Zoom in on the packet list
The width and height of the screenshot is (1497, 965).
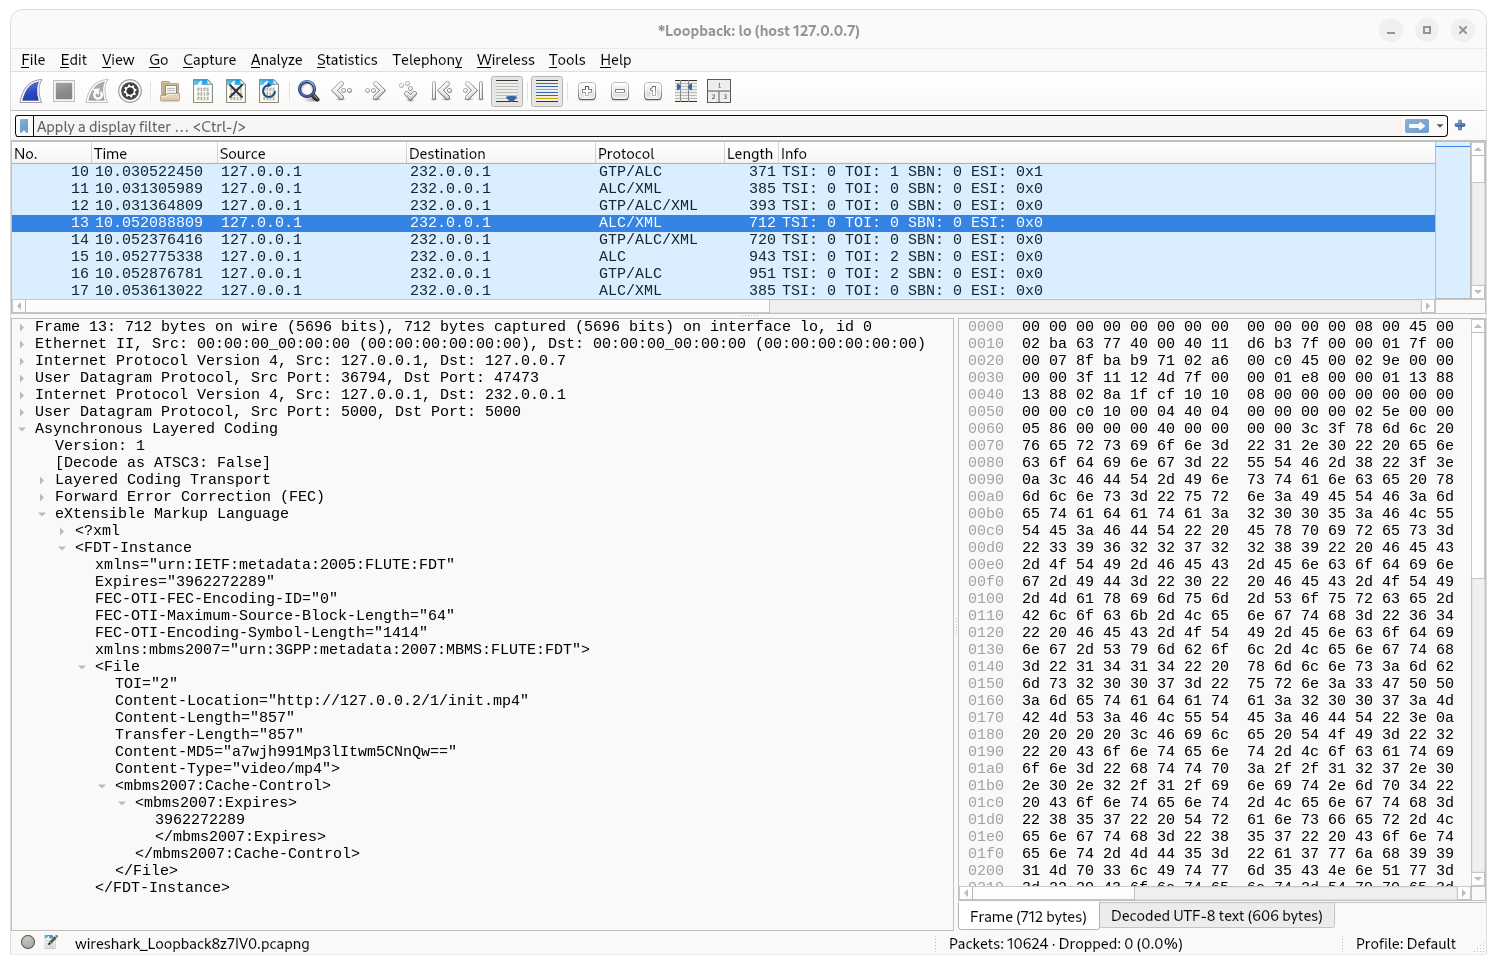click(586, 90)
